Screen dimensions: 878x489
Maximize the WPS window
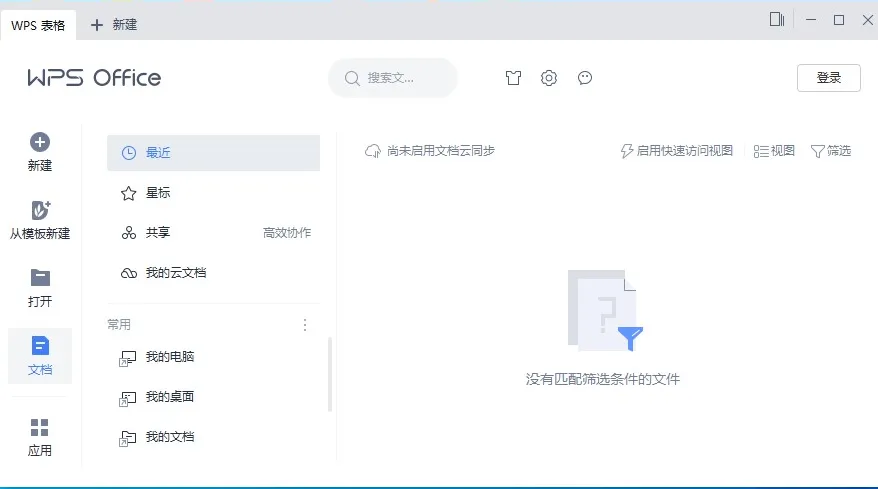click(839, 20)
